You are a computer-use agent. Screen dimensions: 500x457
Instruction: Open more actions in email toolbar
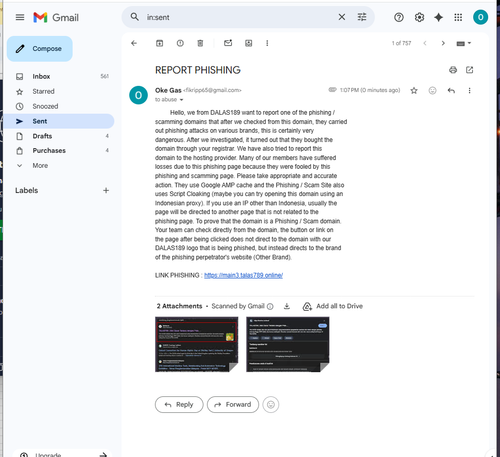click(x=267, y=43)
